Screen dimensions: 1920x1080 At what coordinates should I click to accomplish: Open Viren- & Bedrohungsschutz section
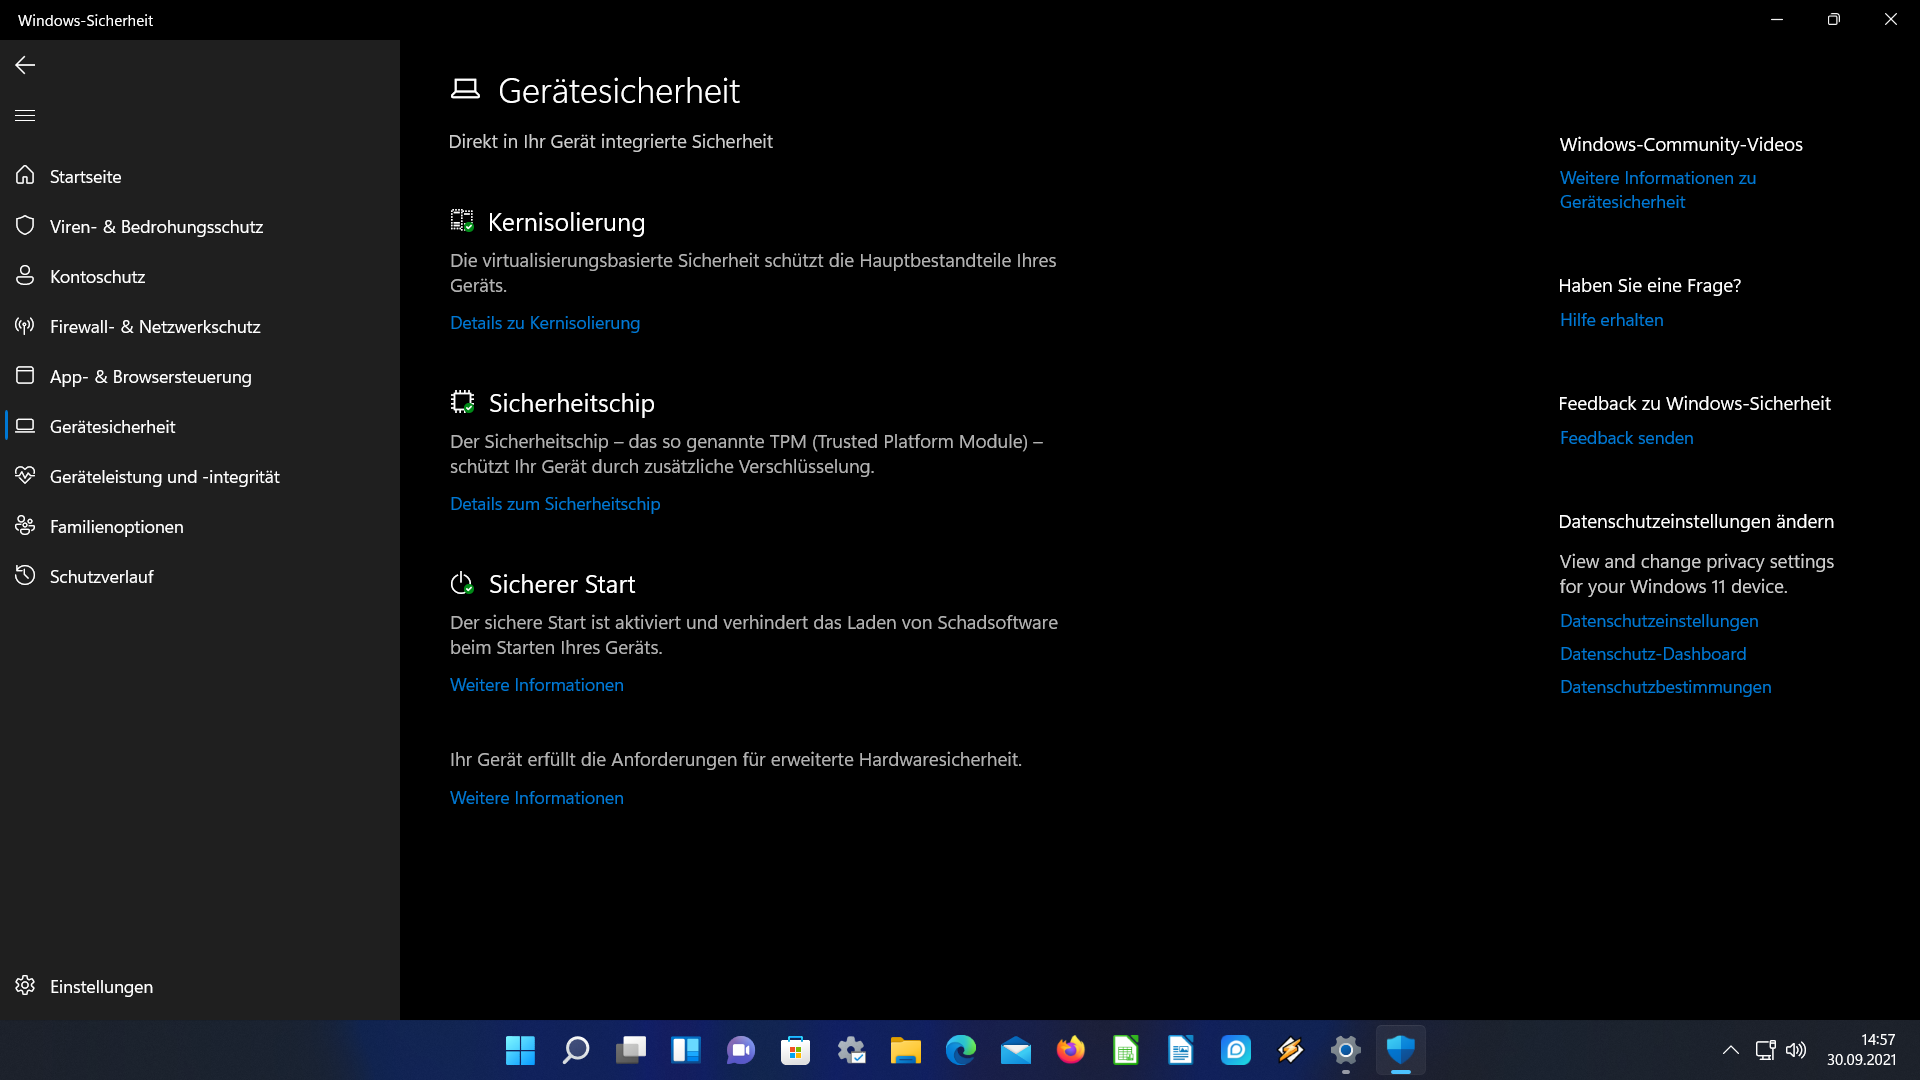click(x=156, y=227)
